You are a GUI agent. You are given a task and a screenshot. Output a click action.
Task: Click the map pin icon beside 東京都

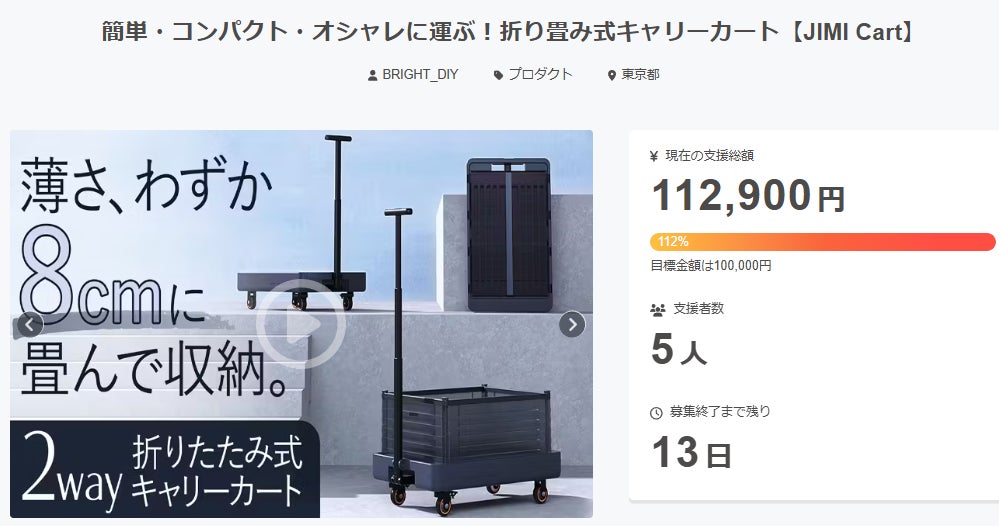(612, 75)
